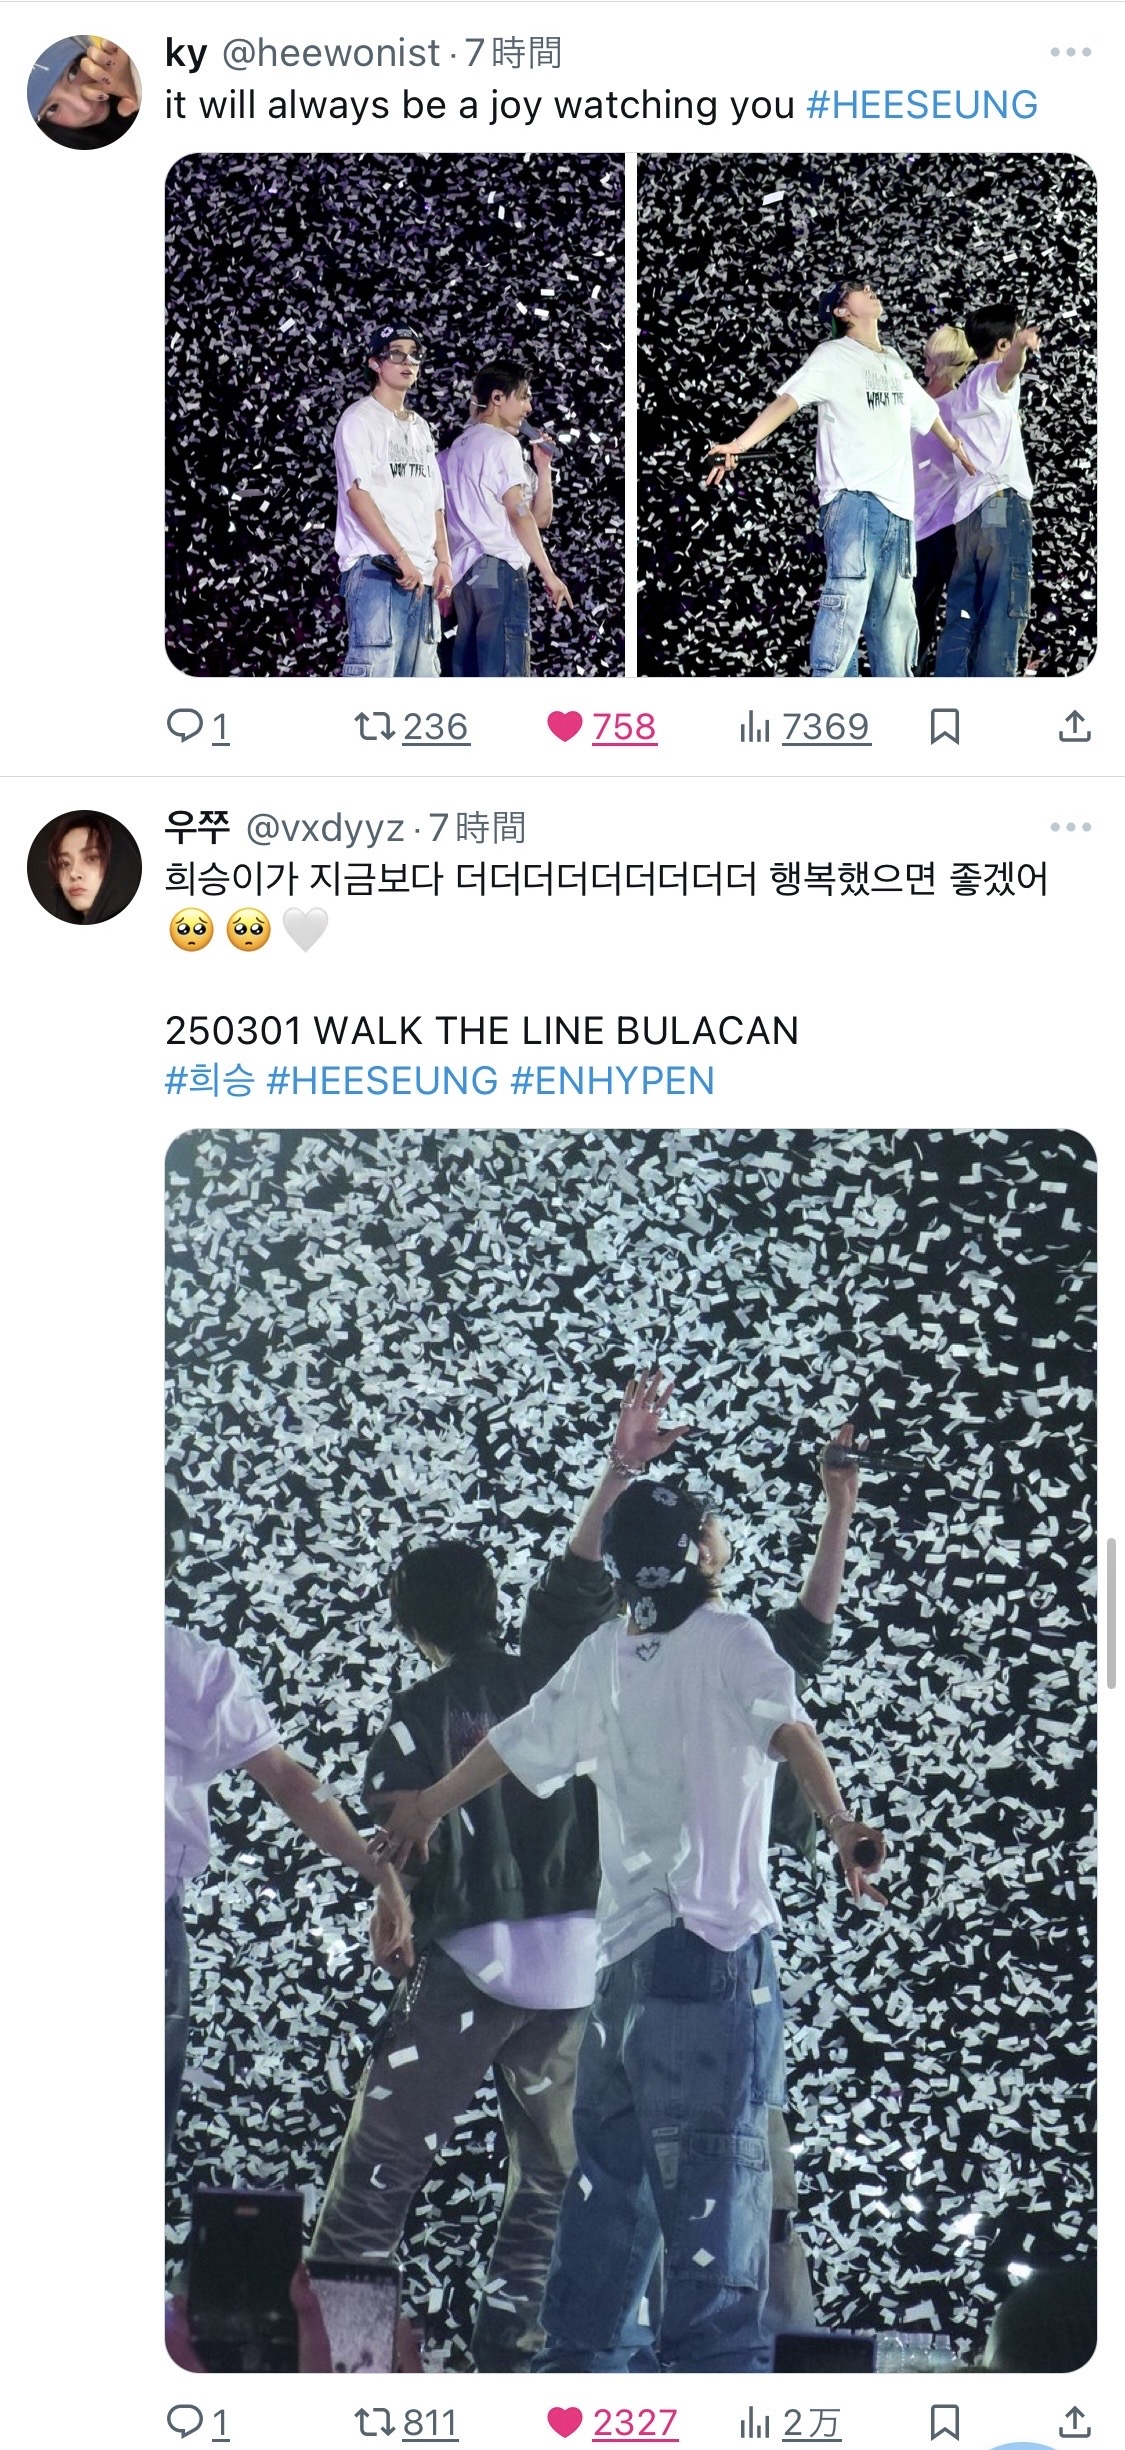View the left confetti photo in heewonist's tweet
Viewport: 1125px width, 2450px height.
395,415
